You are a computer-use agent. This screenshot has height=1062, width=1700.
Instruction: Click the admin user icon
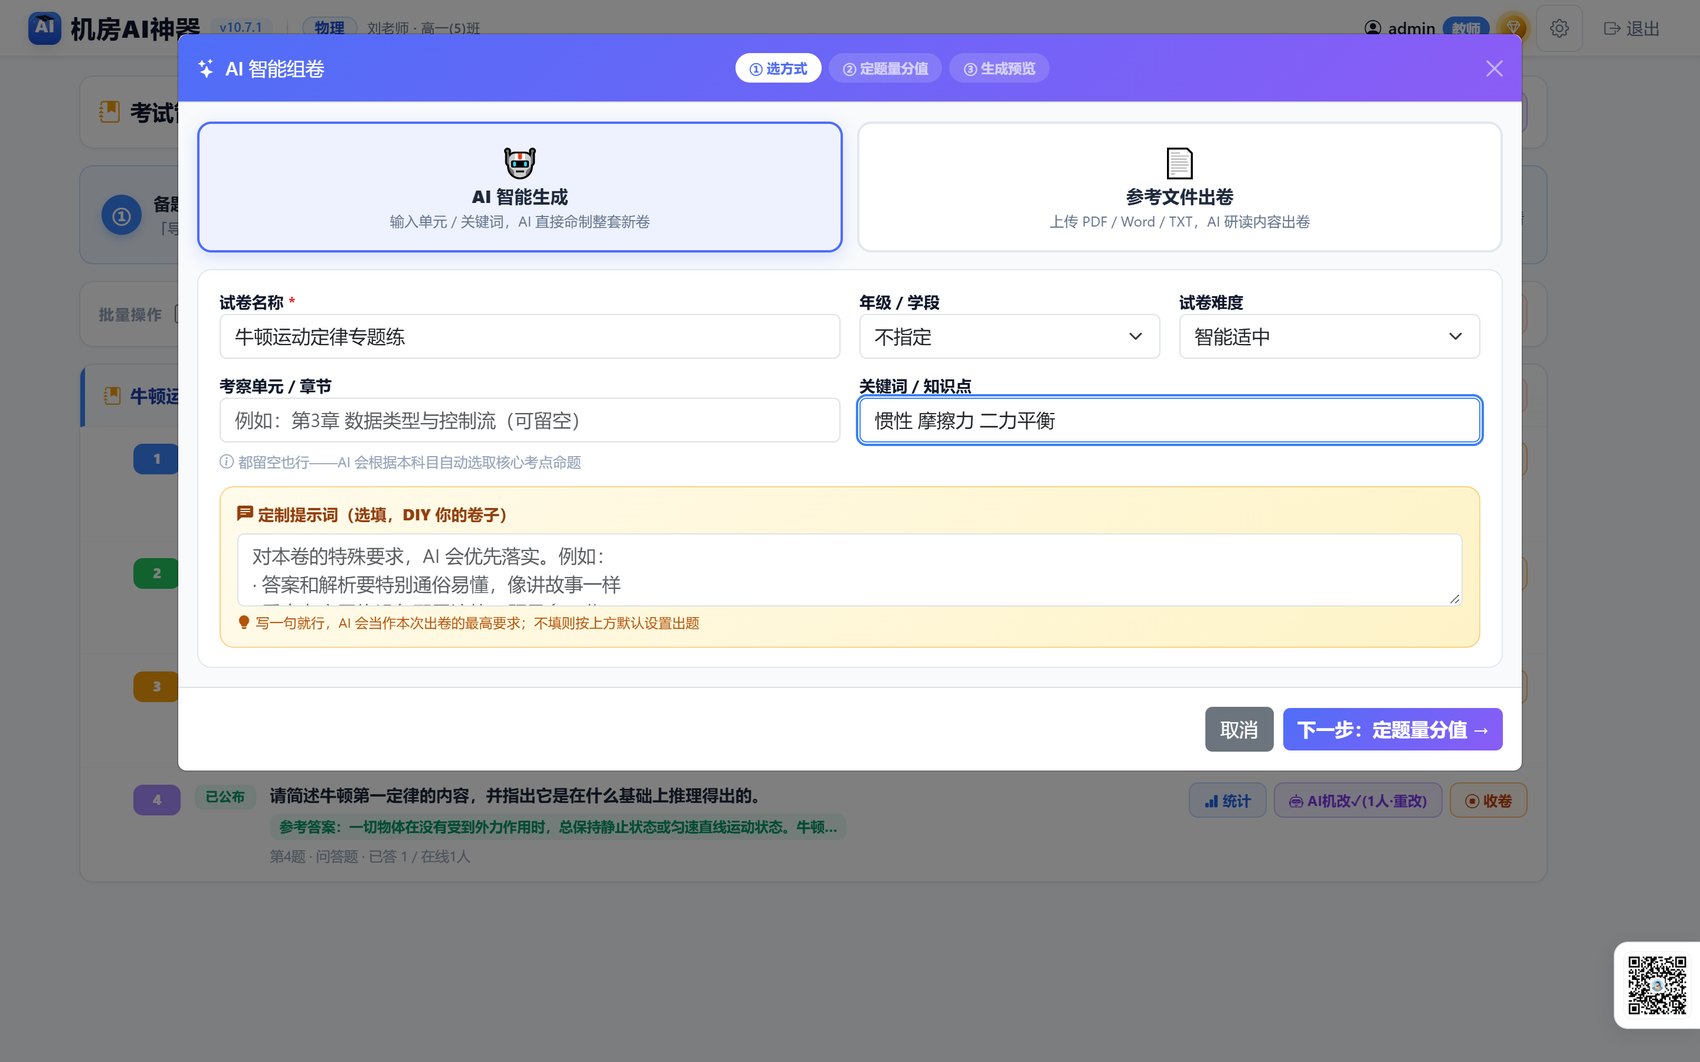pos(1373,28)
